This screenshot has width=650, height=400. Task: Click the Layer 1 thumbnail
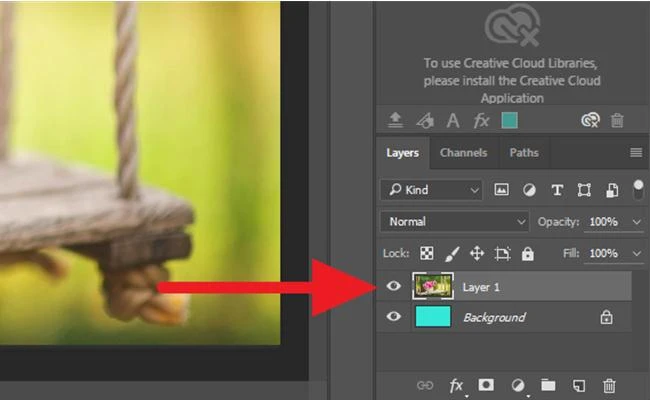[433, 286]
